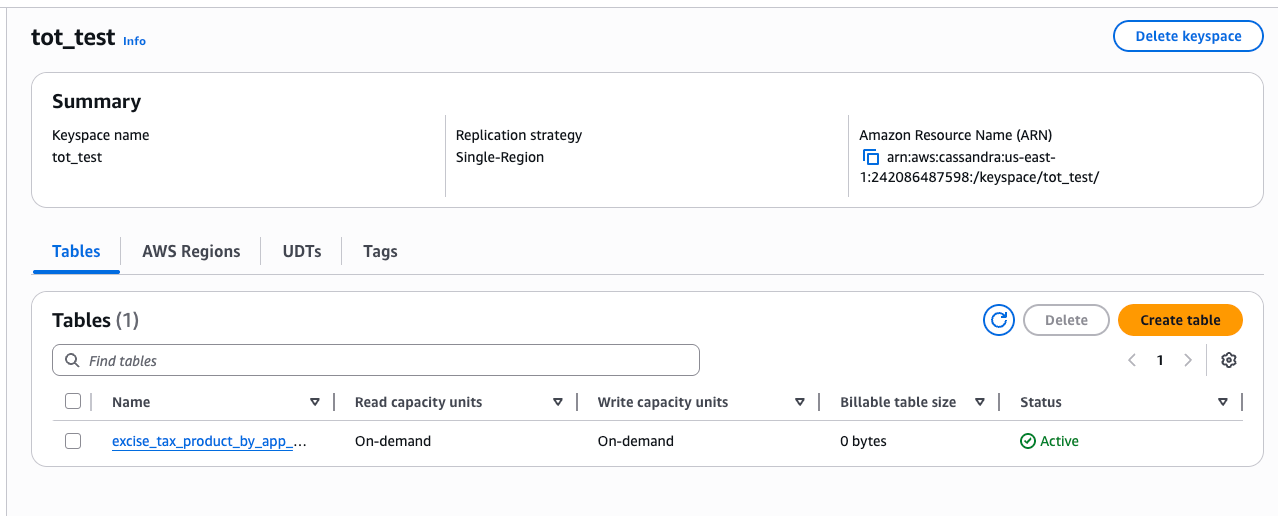This screenshot has height=516, width=1278.
Task: Copy the keyspace ARN with the copy icon
Action: [x=870, y=158]
